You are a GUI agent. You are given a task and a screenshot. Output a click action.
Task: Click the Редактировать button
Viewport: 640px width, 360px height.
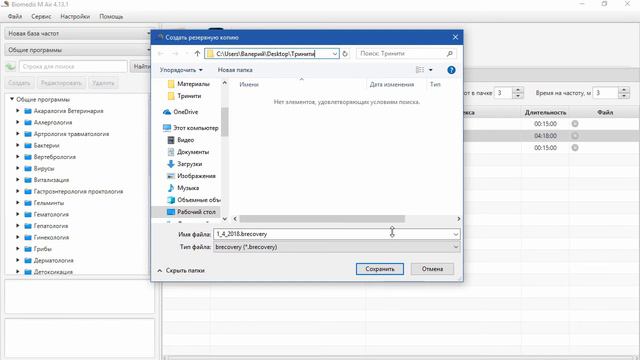pyautogui.click(x=61, y=83)
